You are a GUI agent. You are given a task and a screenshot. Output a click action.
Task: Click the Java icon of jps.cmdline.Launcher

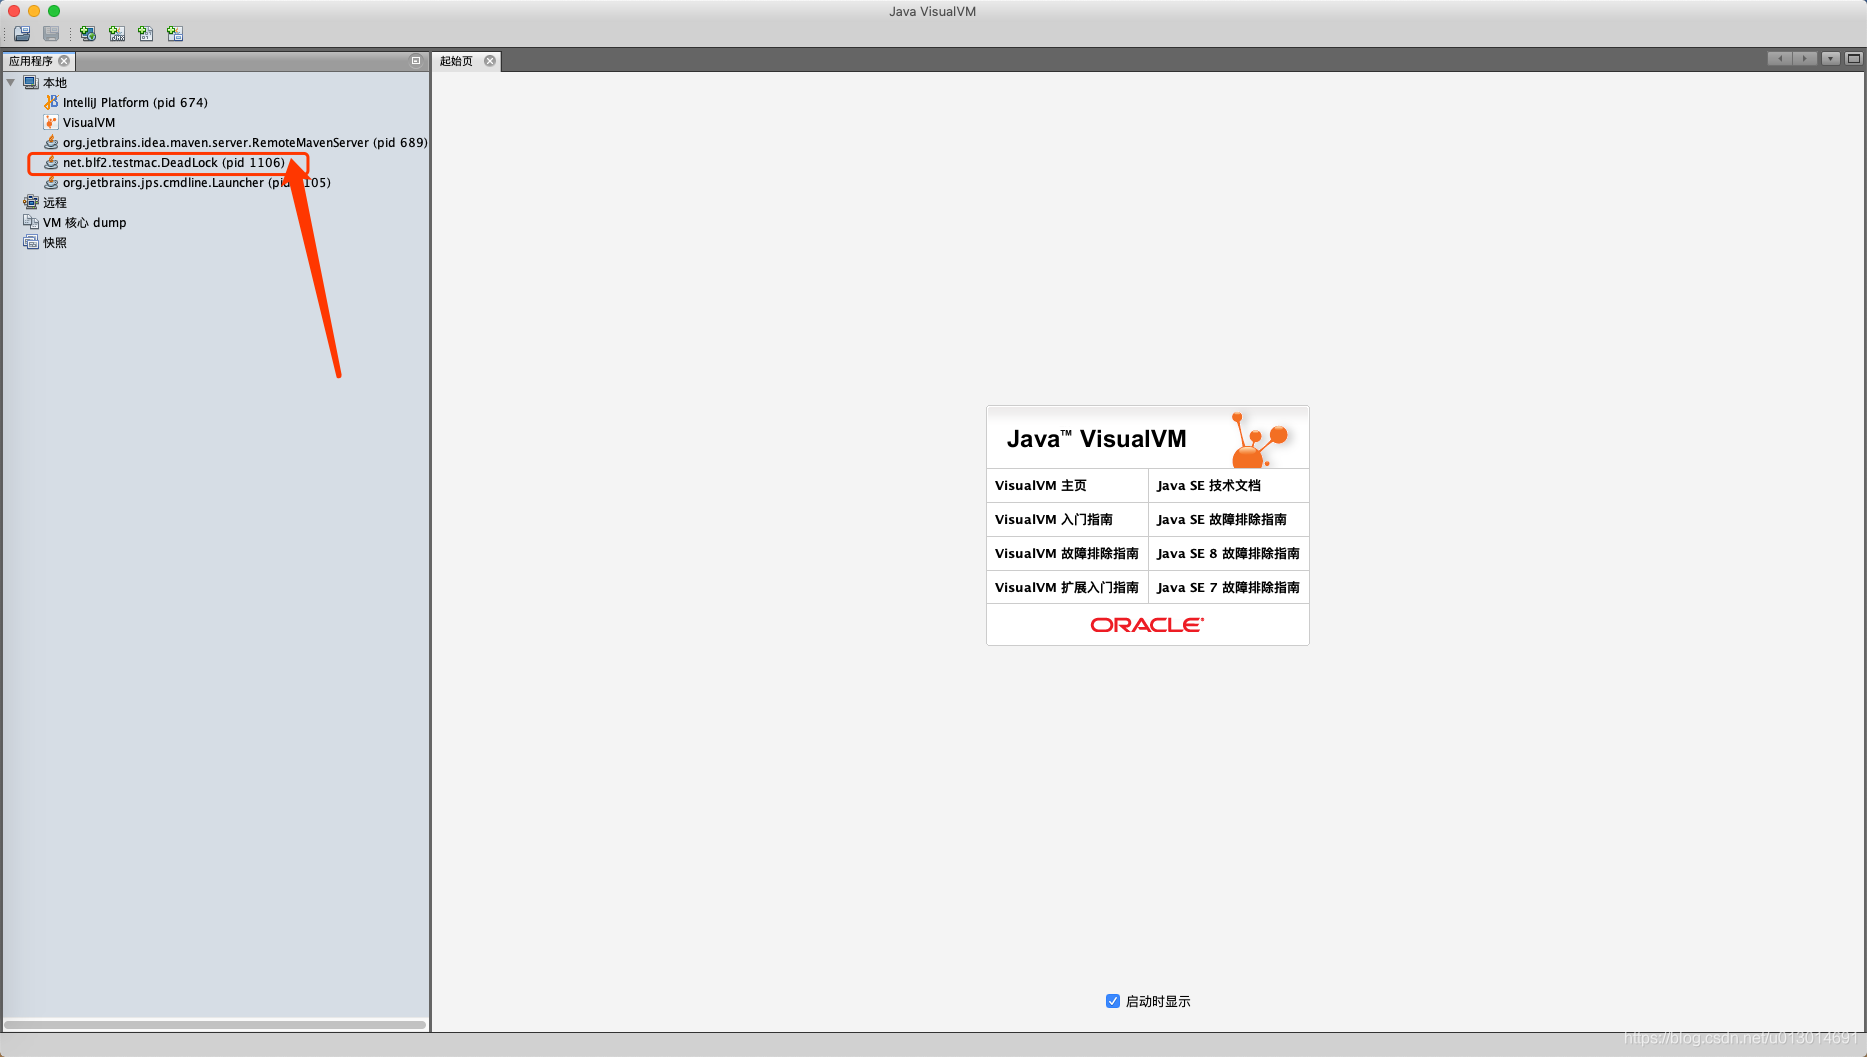[x=51, y=182]
